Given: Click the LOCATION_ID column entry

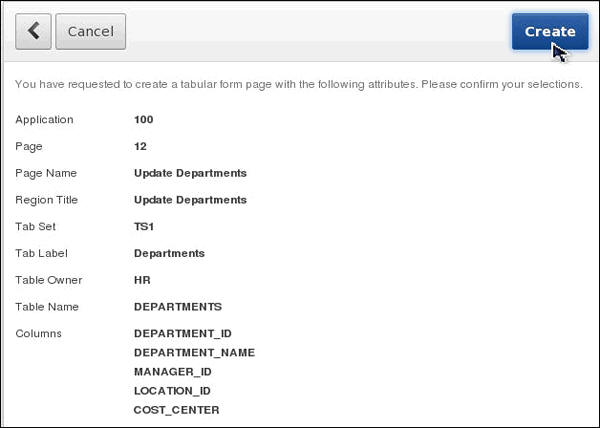Looking at the screenshot, I should tap(172, 390).
